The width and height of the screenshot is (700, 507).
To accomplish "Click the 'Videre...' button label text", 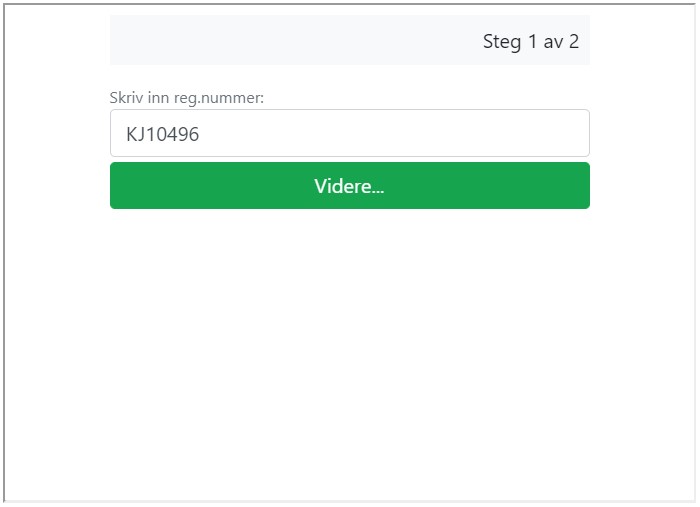I will [x=349, y=186].
